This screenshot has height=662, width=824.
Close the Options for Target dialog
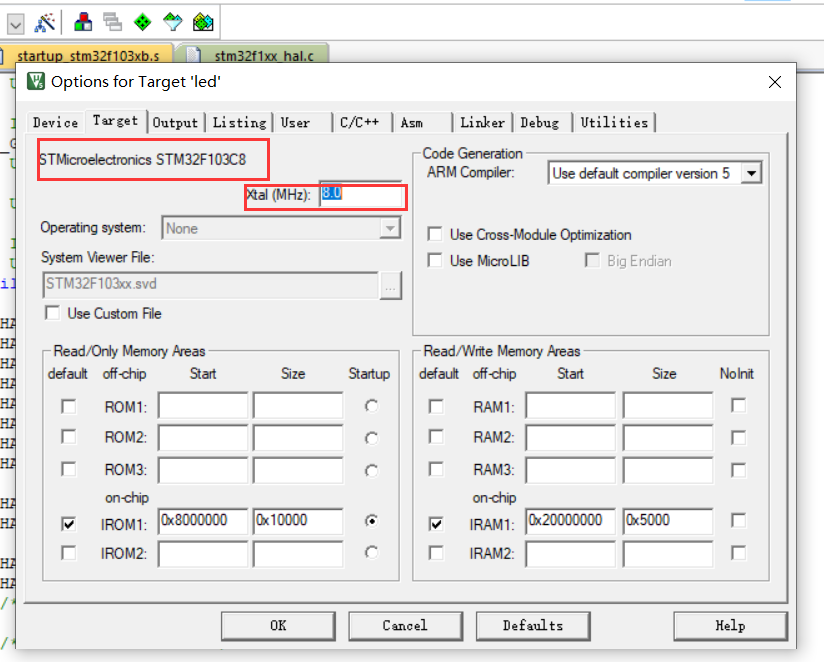[x=775, y=82]
